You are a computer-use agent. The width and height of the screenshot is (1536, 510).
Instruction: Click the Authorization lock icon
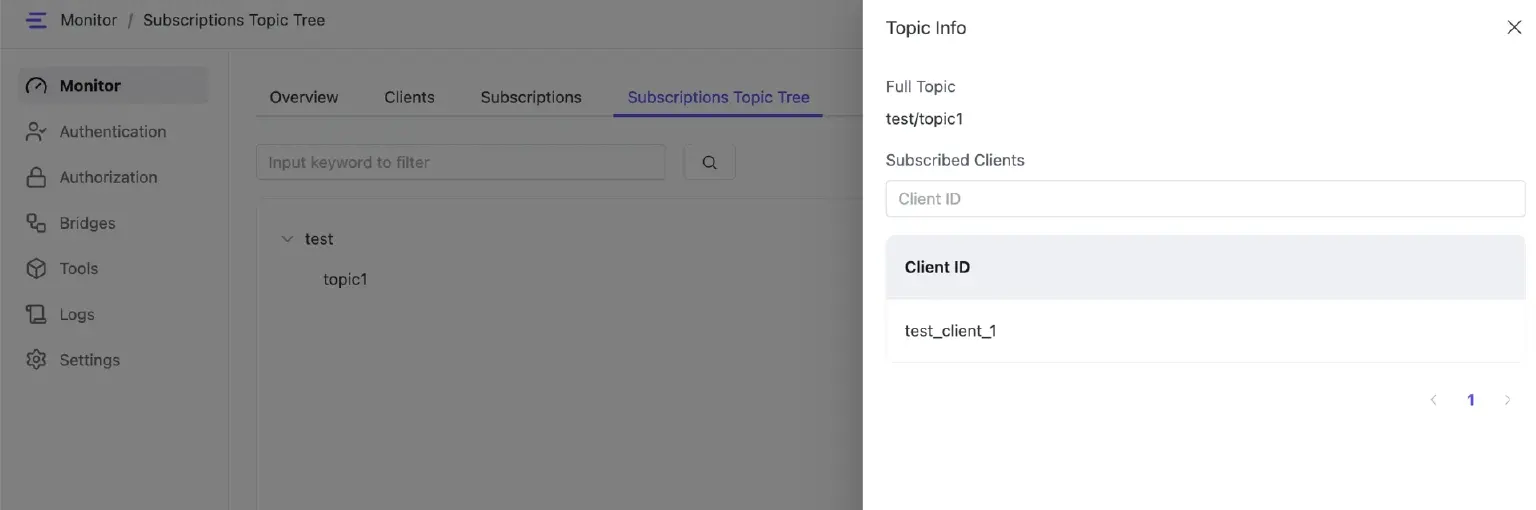(x=36, y=178)
